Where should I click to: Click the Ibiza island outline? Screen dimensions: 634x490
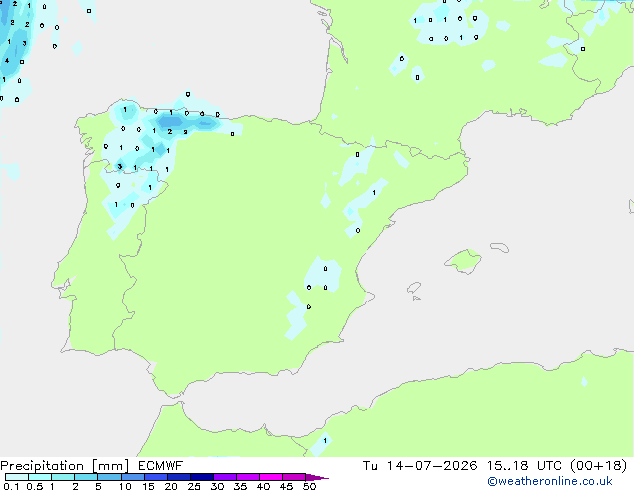414,288
